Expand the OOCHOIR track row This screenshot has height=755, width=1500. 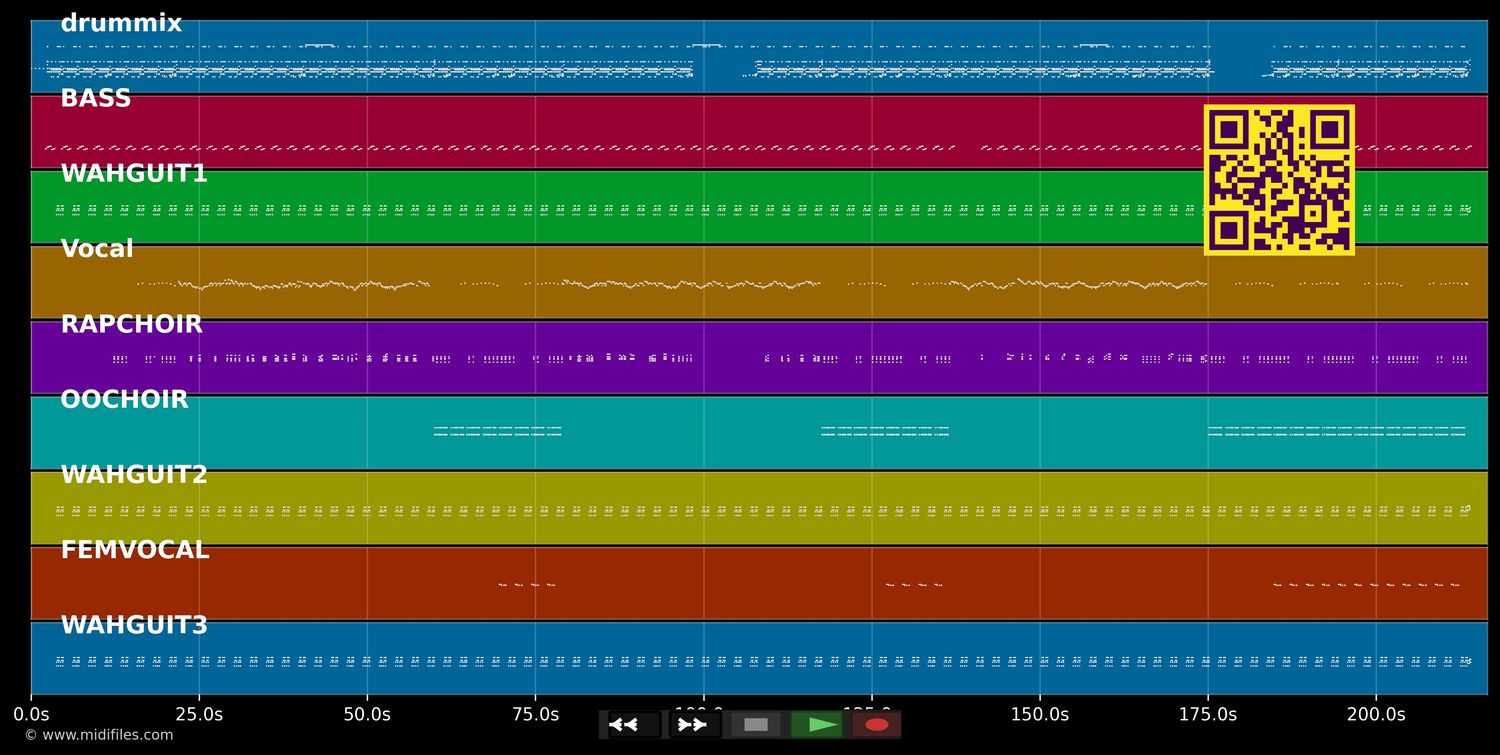pos(123,398)
